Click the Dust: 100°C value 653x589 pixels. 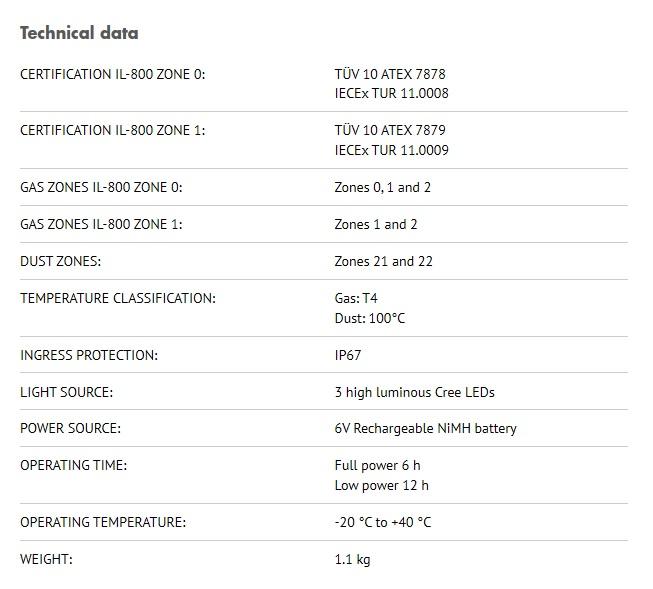coord(370,319)
